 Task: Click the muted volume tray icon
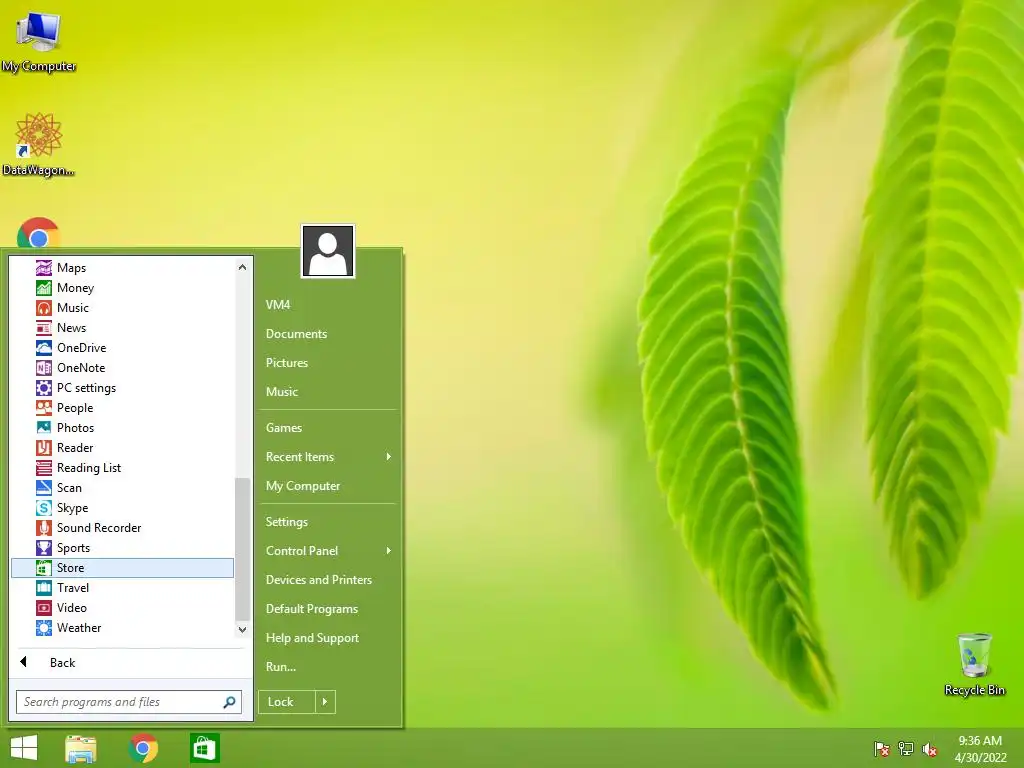pyautogui.click(x=930, y=749)
